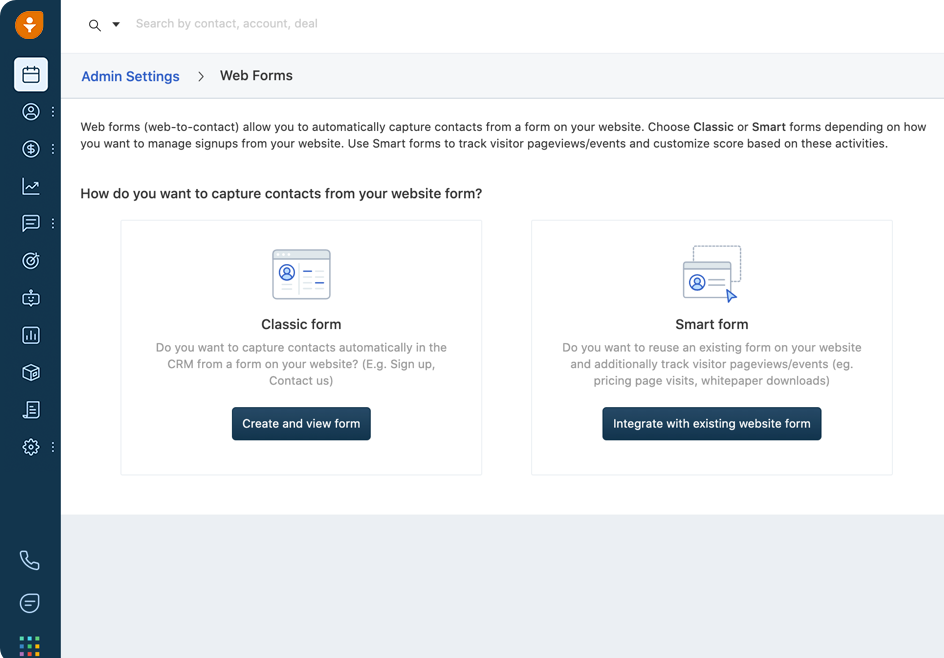Screen dimensions: 944x658
Task: Open the Phone calling panel
Action: coord(30,560)
